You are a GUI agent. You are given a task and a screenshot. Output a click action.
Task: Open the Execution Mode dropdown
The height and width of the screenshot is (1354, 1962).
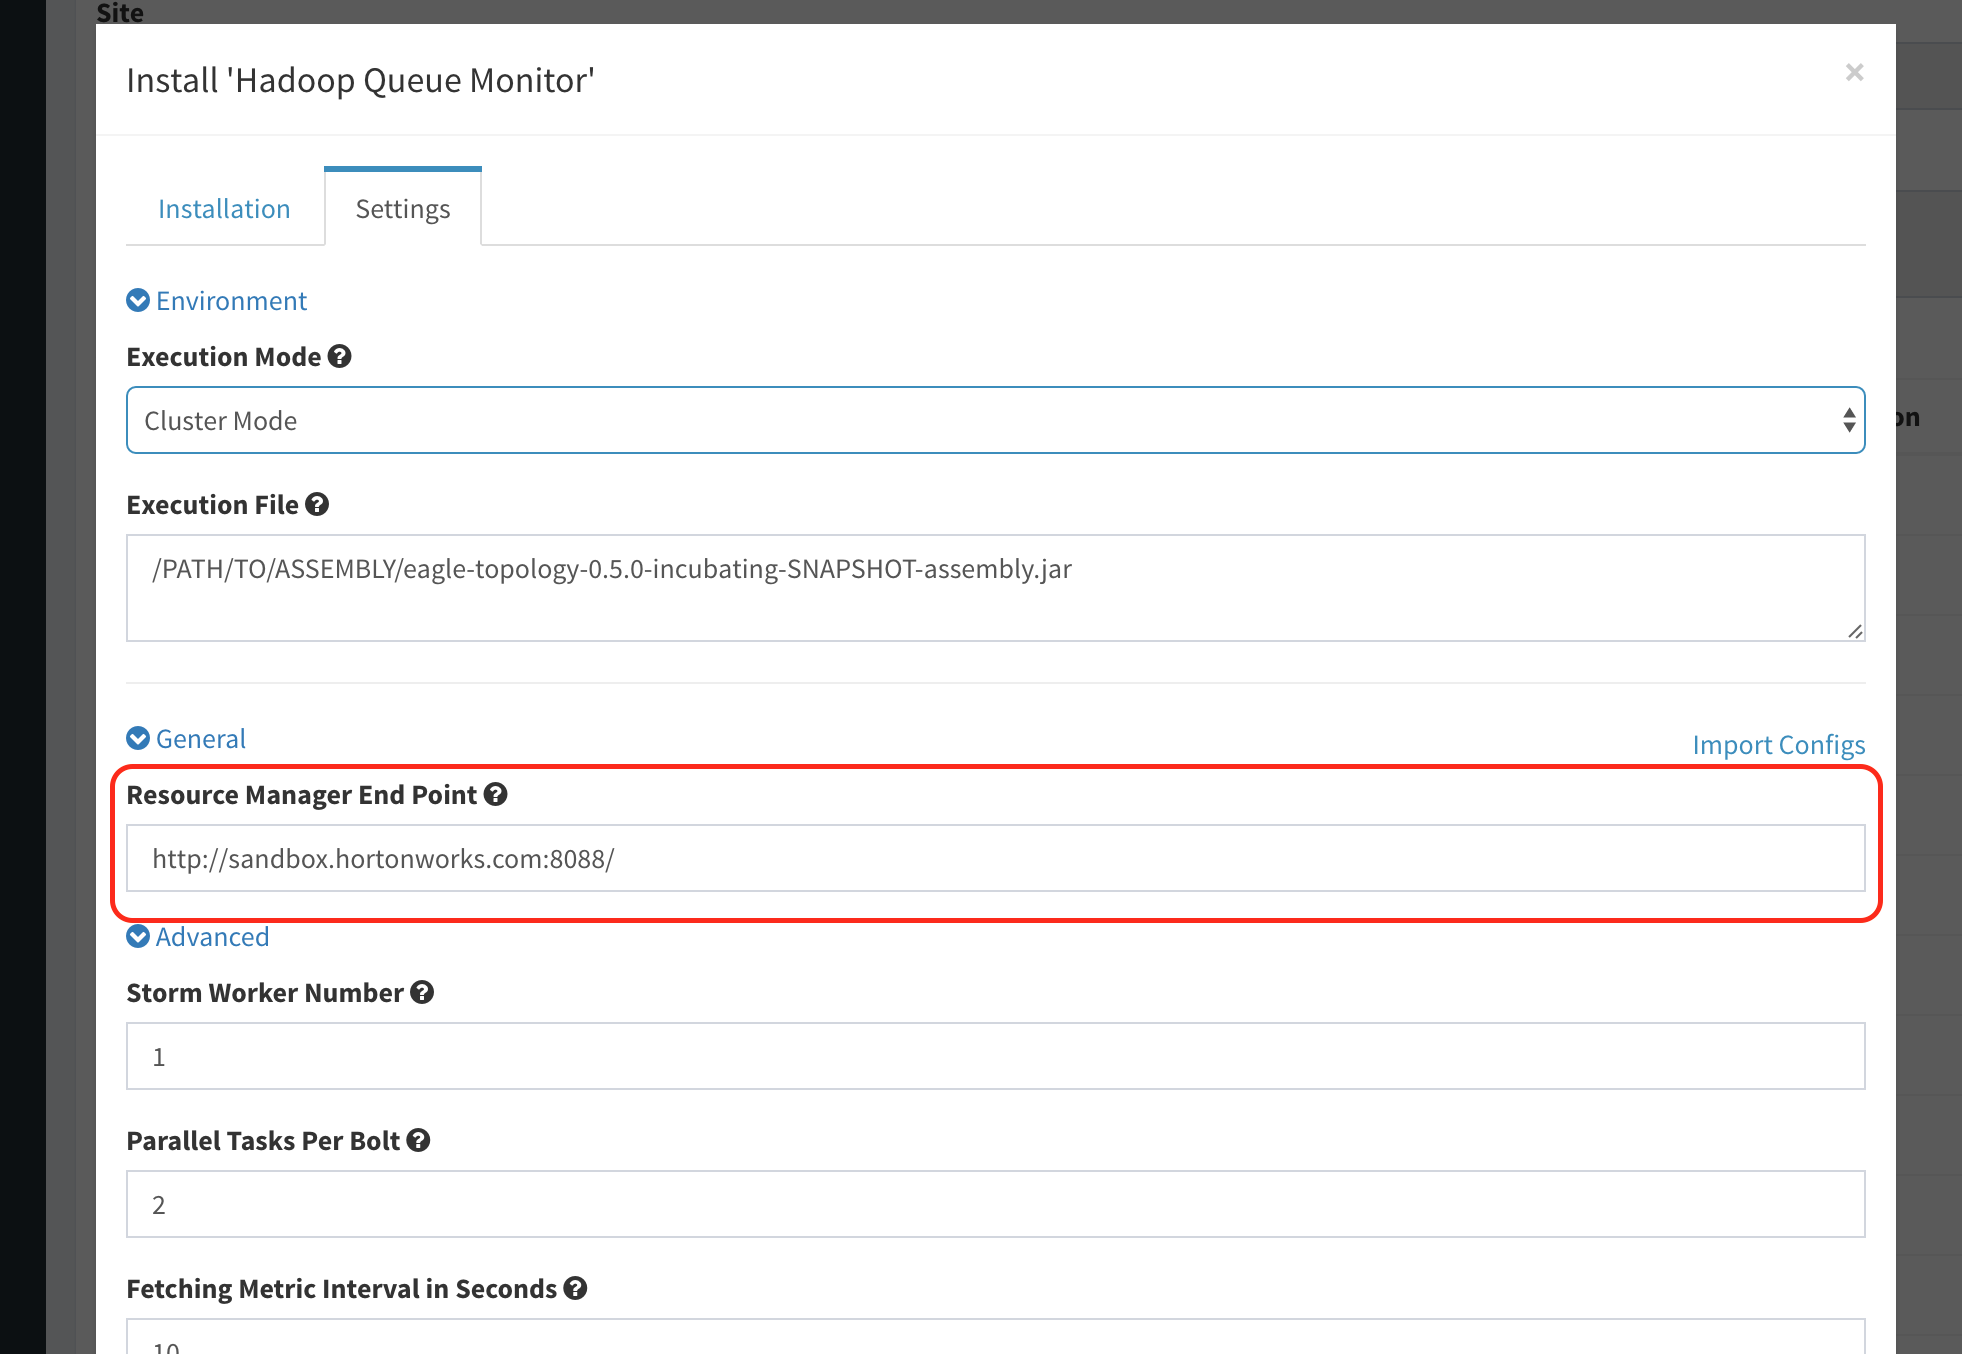995,420
